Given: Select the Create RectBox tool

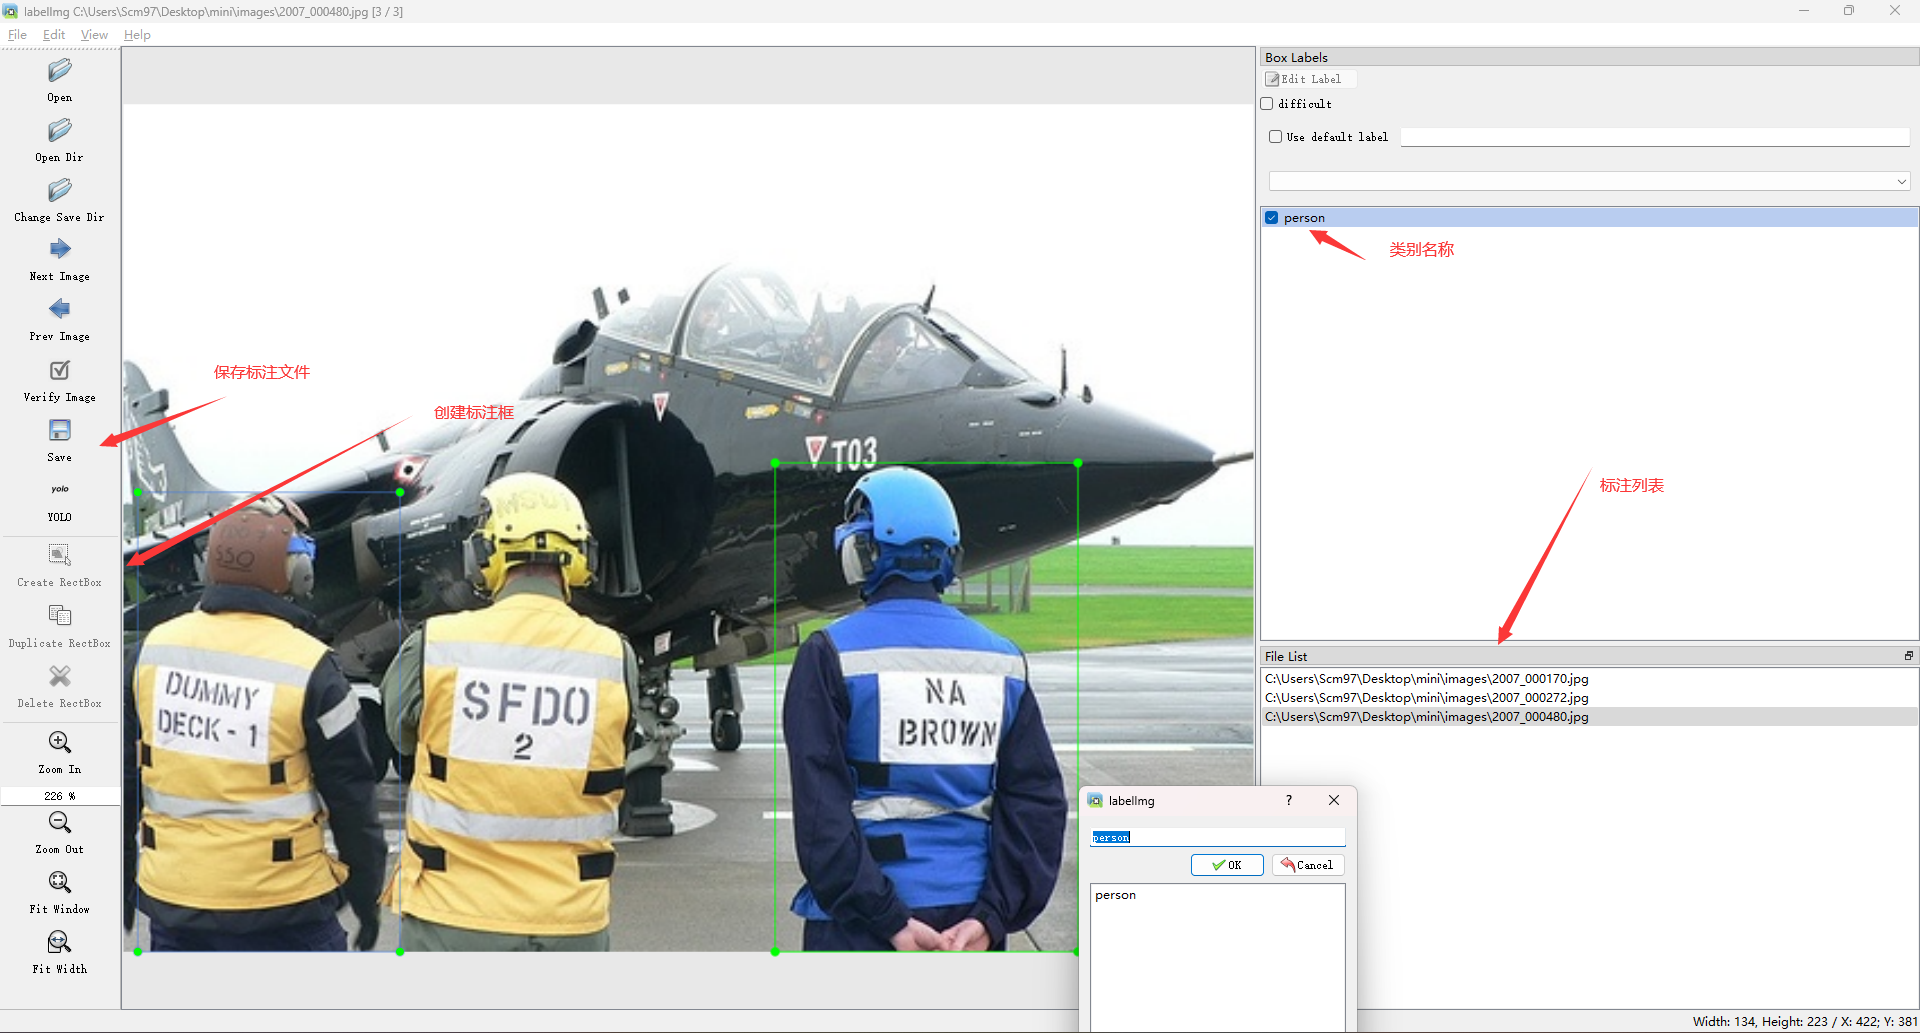Looking at the screenshot, I should click(60, 555).
